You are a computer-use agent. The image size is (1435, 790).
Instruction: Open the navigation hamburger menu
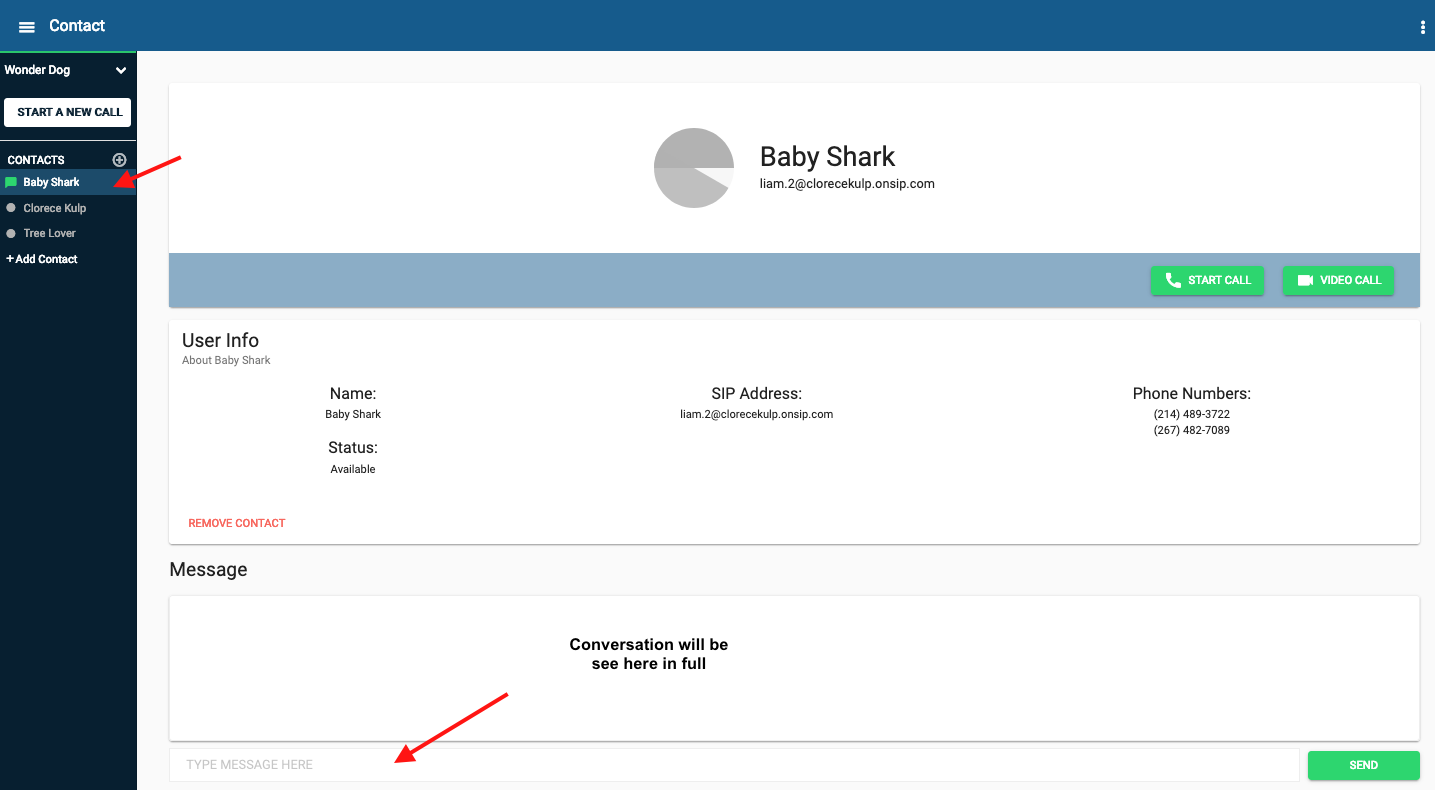click(x=26, y=26)
